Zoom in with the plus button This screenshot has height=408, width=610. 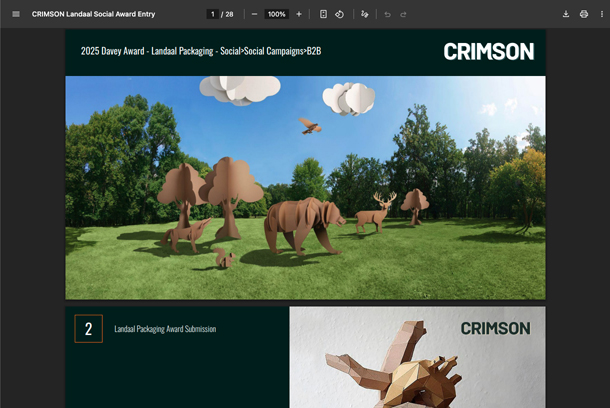[x=299, y=14]
